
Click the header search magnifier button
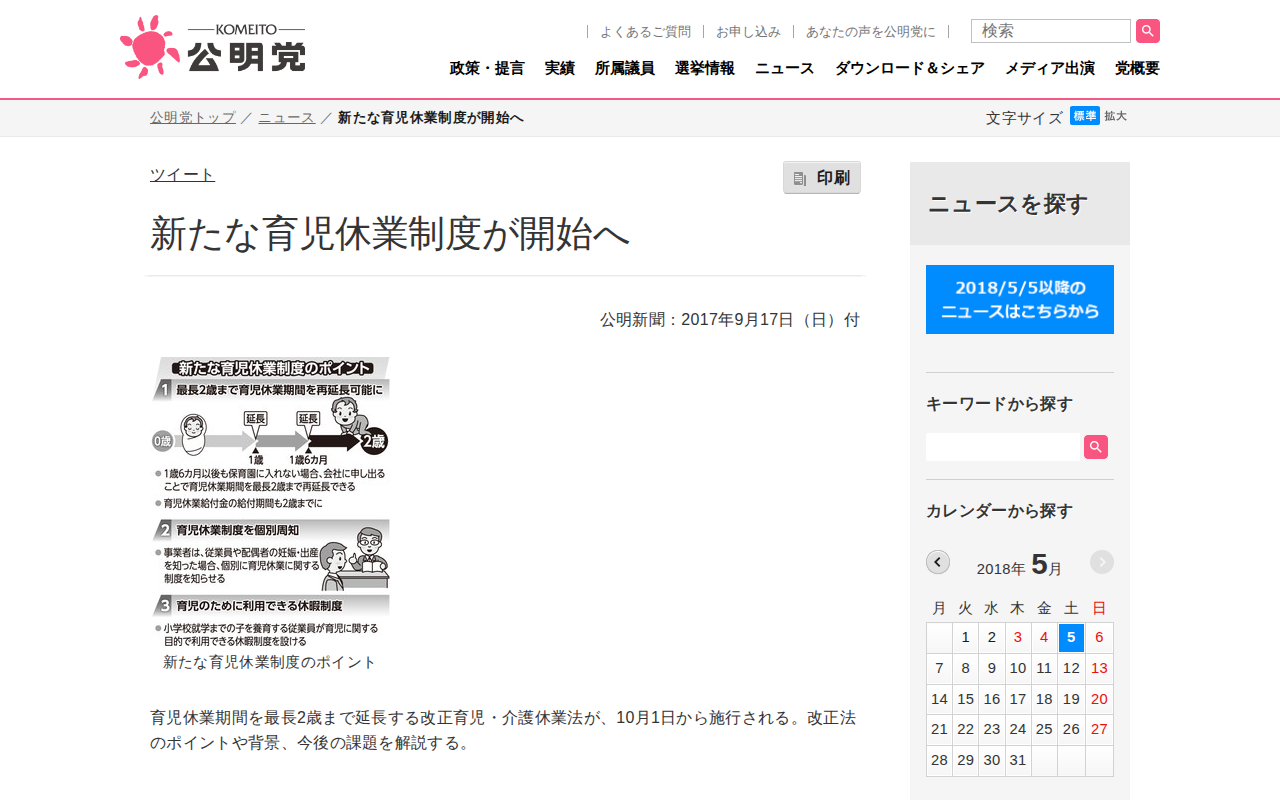[1148, 31]
